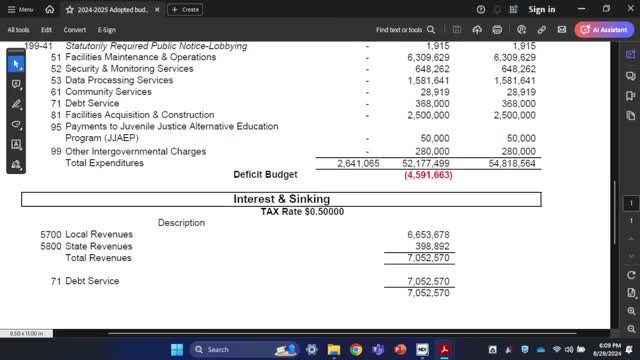
Task: Upload file to cloud storage icon
Action: point(477,30)
